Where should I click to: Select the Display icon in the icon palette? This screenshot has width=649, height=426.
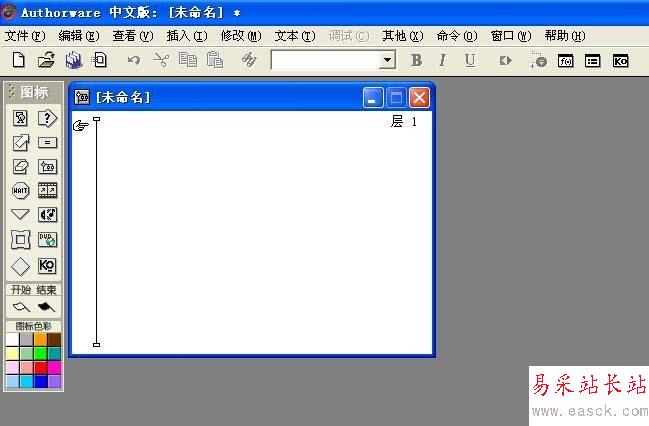[x=20, y=118]
